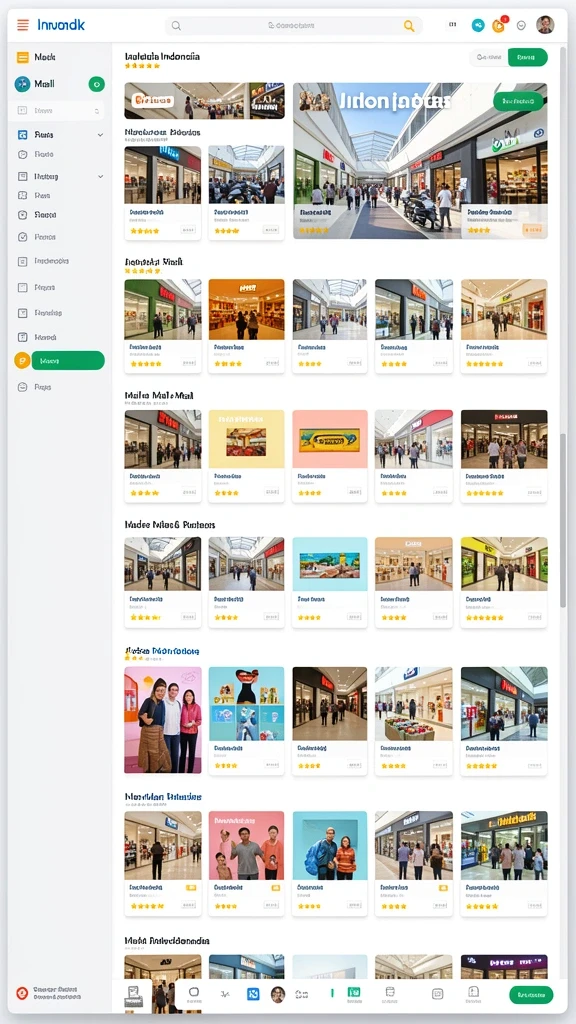Open the user profile avatar in top bar
Screen dimensions: 576x1024
coord(545,25)
